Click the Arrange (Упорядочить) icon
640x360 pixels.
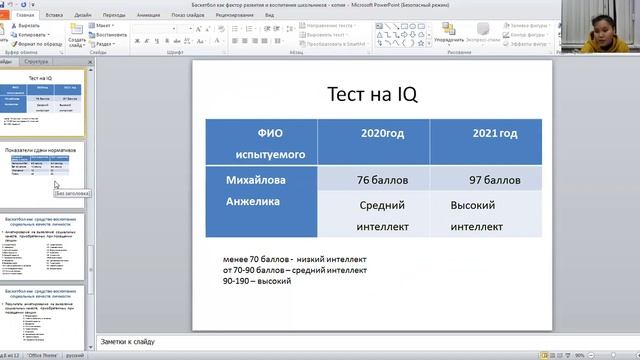(449, 29)
